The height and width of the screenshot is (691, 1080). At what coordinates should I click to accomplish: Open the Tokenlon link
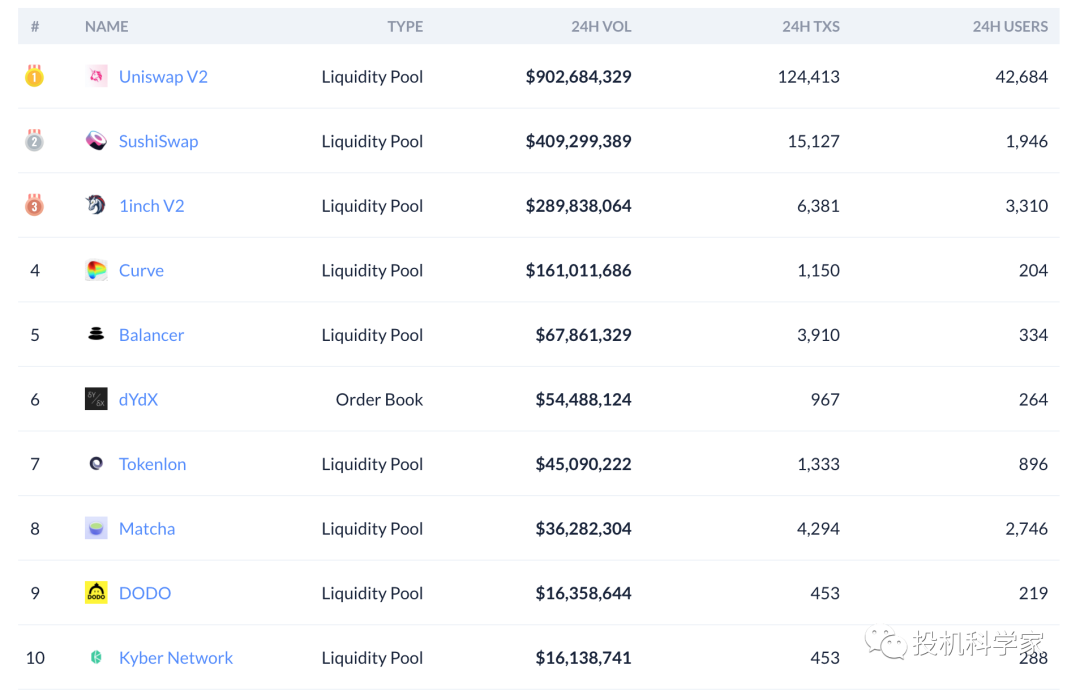click(x=152, y=464)
